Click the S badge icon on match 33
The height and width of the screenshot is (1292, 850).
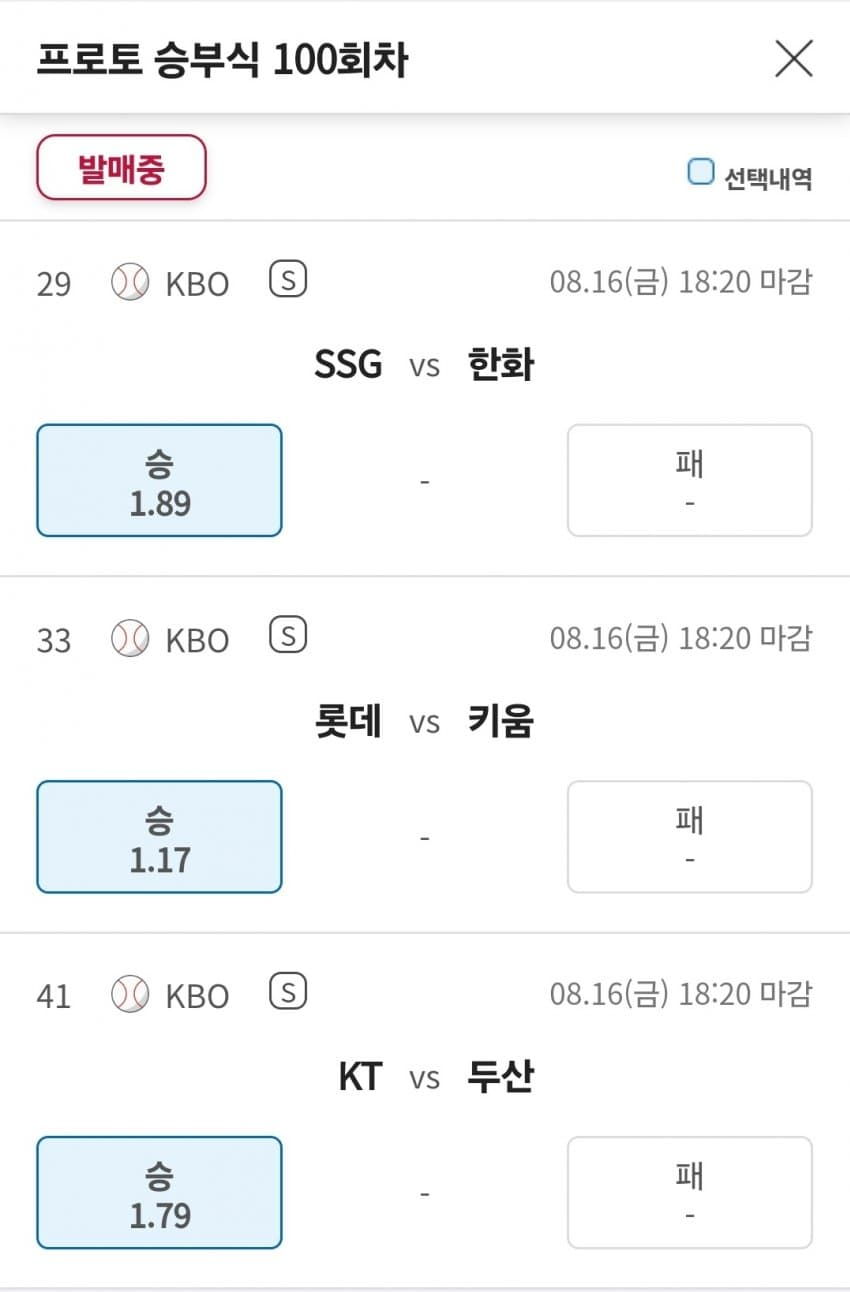tap(288, 637)
